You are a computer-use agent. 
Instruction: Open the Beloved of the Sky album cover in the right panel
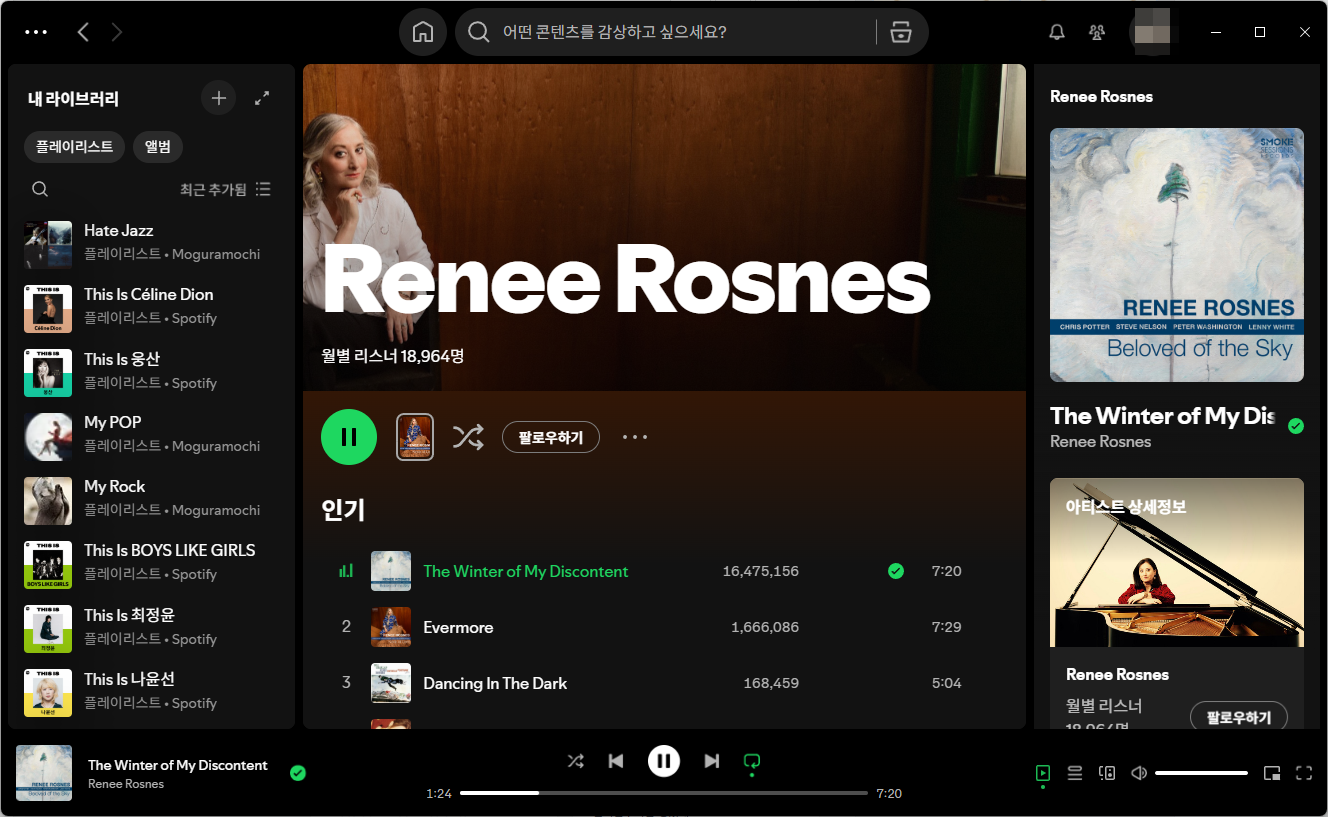(x=1177, y=255)
